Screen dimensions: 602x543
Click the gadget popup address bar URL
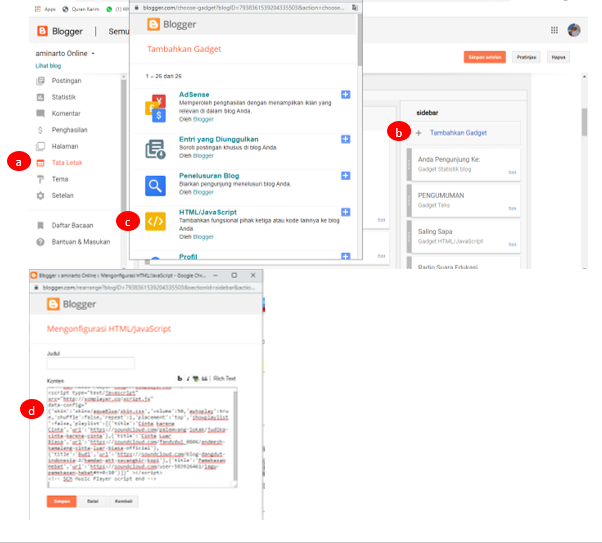click(243, 8)
